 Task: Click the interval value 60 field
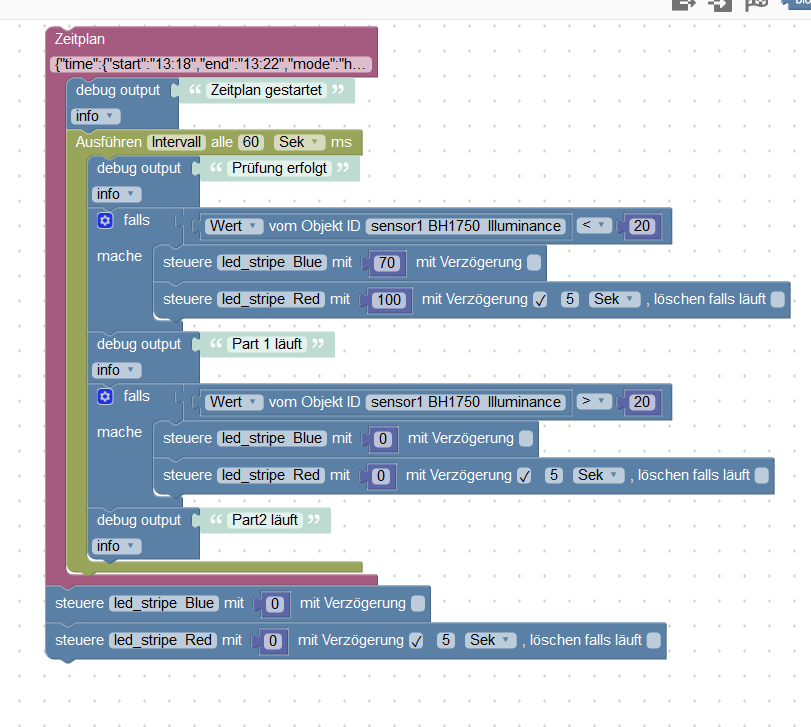(x=251, y=142)
